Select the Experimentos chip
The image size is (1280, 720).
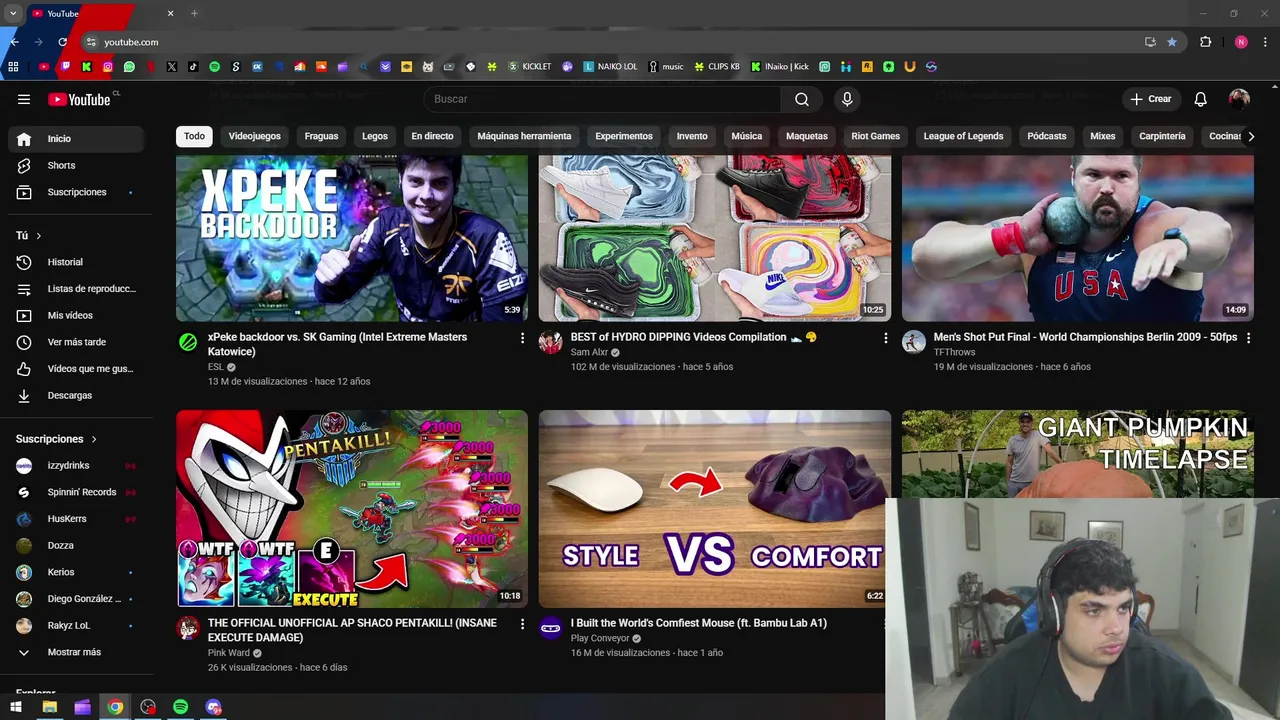pyautogui.click(x=624, y=136)
